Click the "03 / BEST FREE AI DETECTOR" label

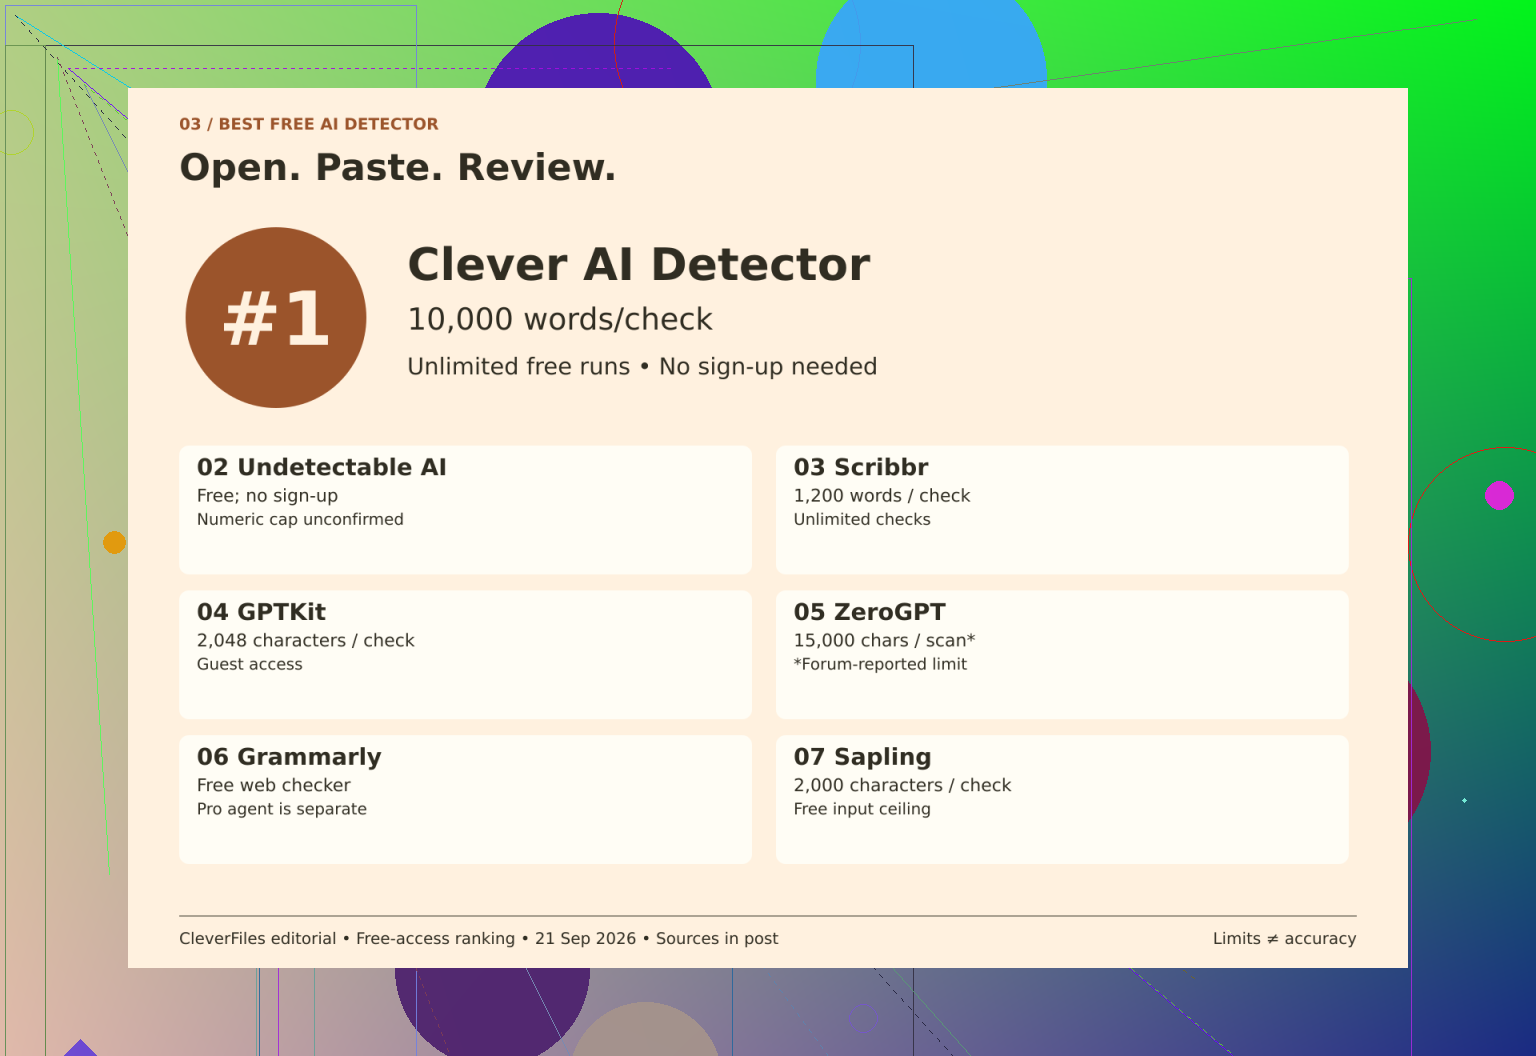click(309, 124)
